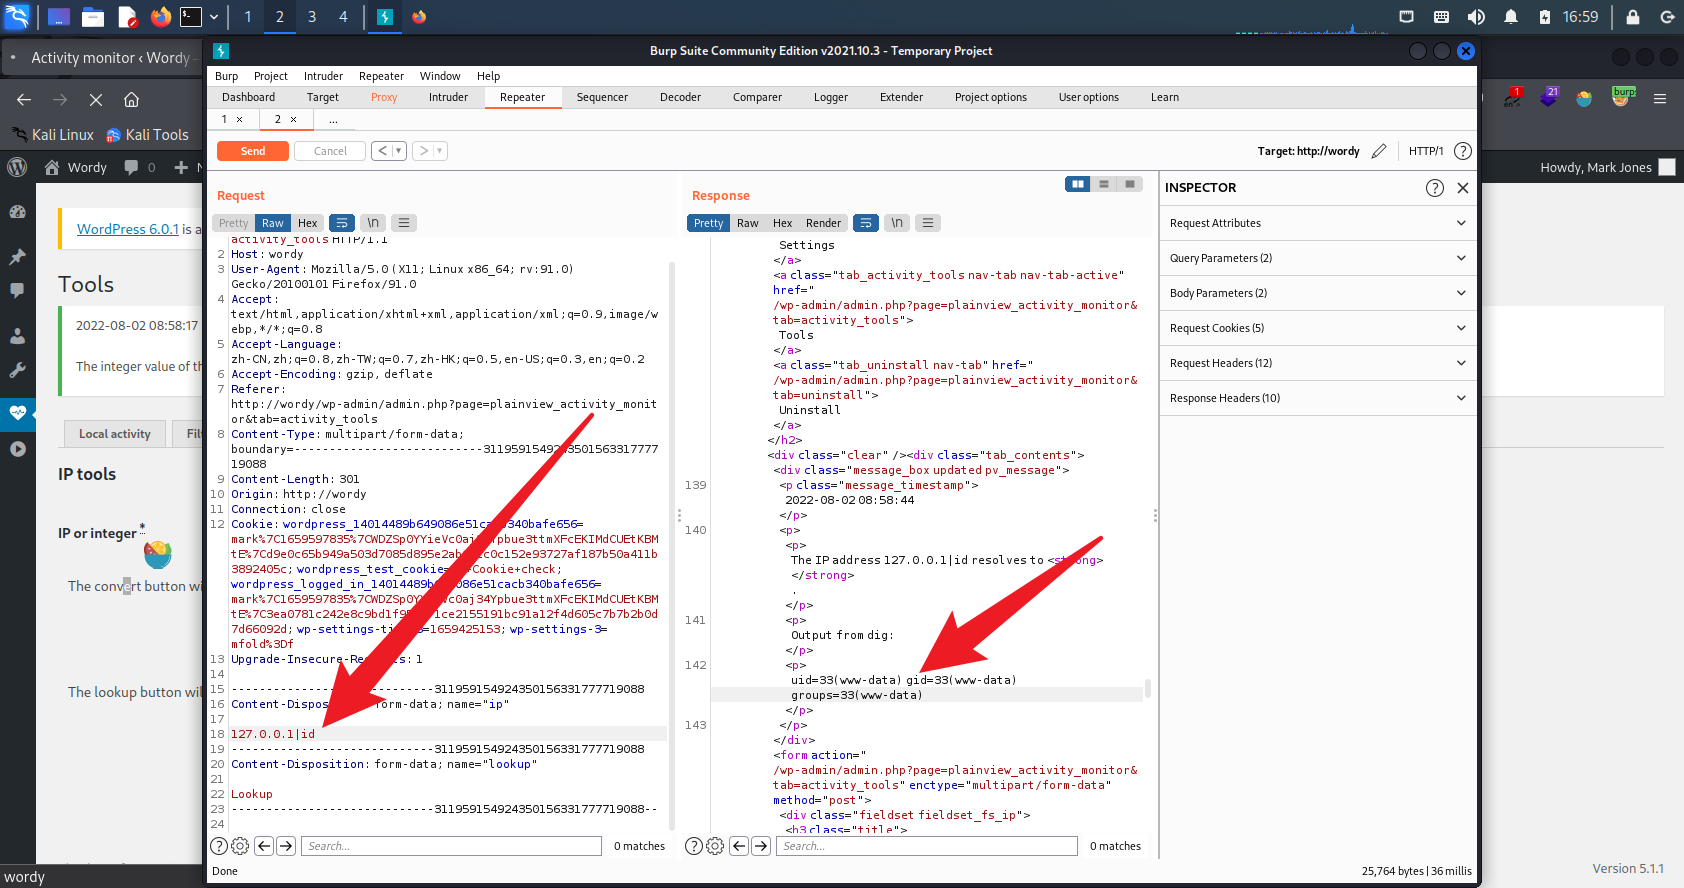Click the Cancel request button

(x=330, y=151)
